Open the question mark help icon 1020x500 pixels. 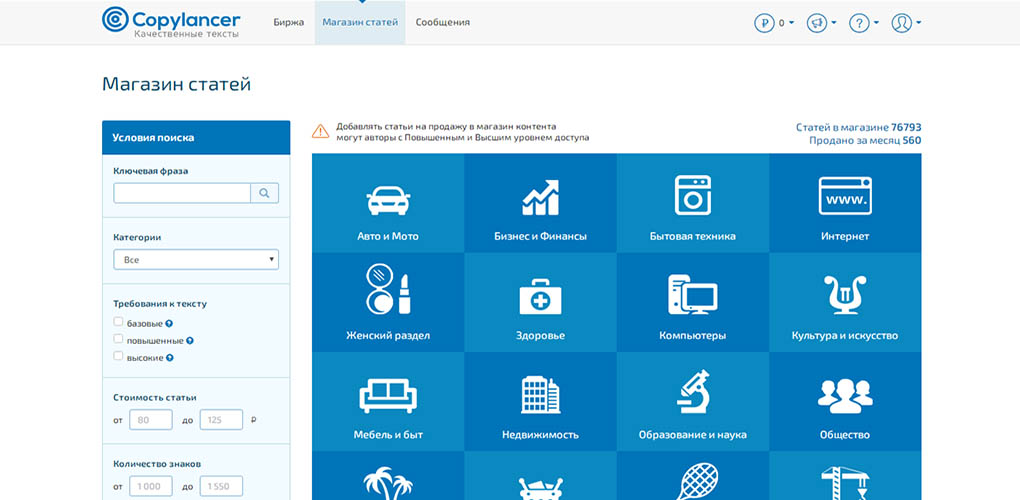tap(859, 23)
